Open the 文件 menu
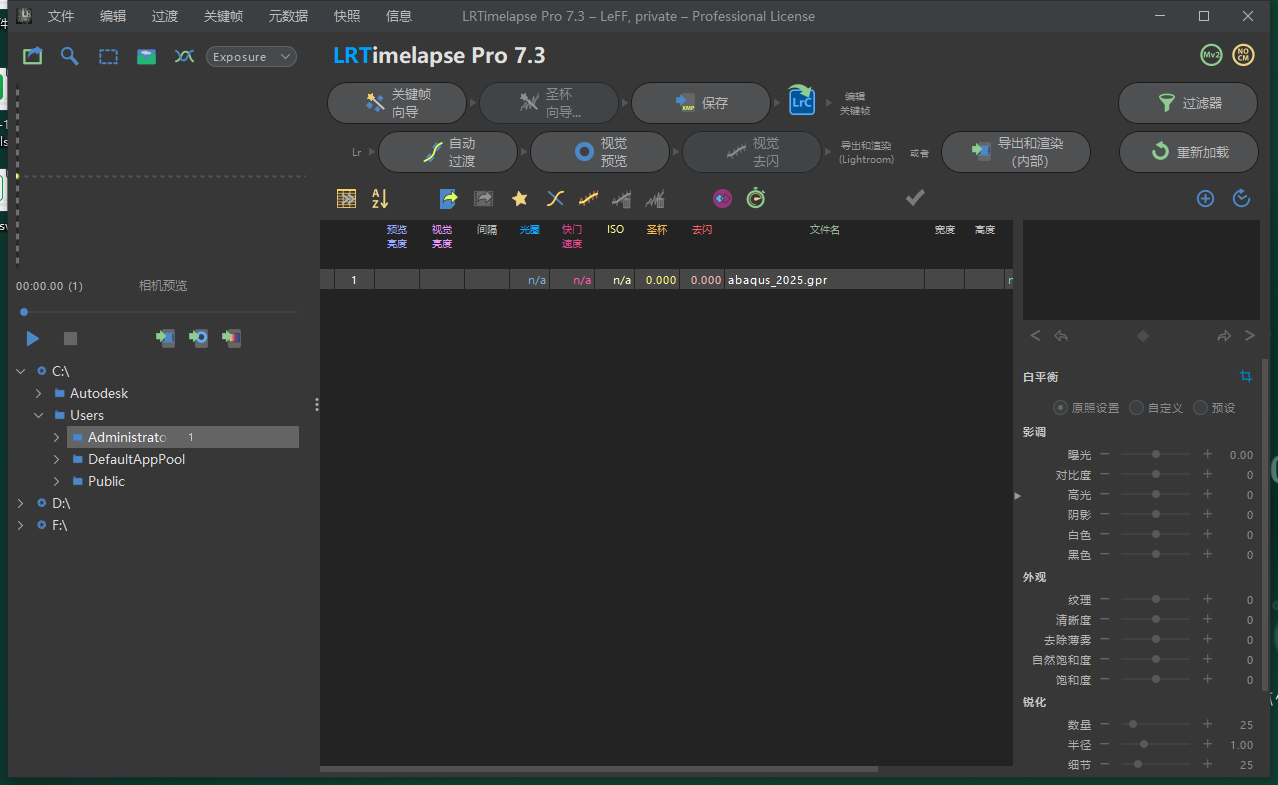This screenshot has height=785, width=1278. pyautogui.click(x=61, y=16)
